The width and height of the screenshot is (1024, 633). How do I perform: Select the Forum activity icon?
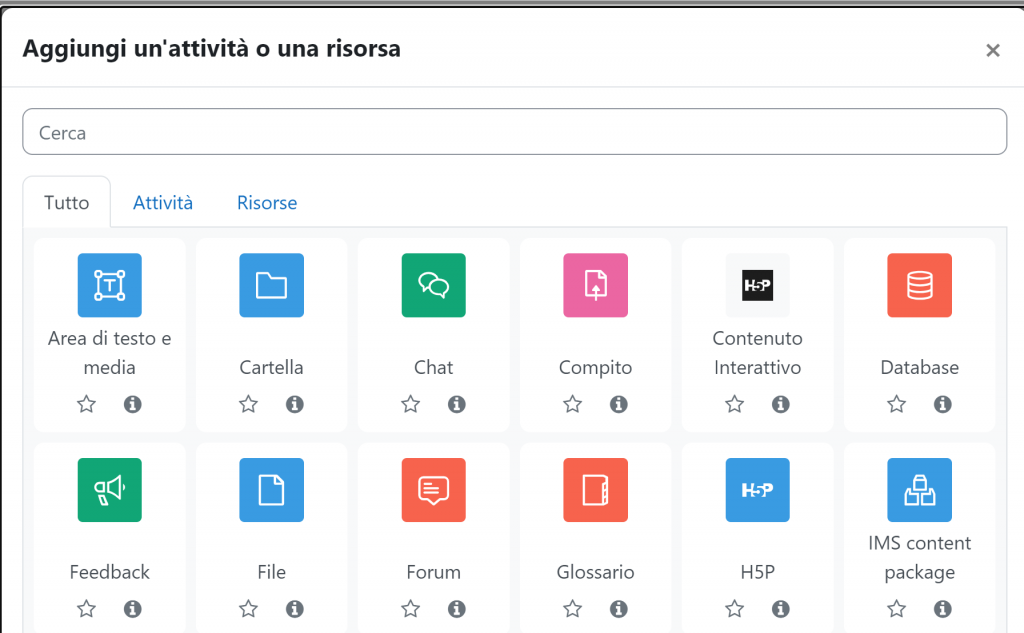pos(434,490)
